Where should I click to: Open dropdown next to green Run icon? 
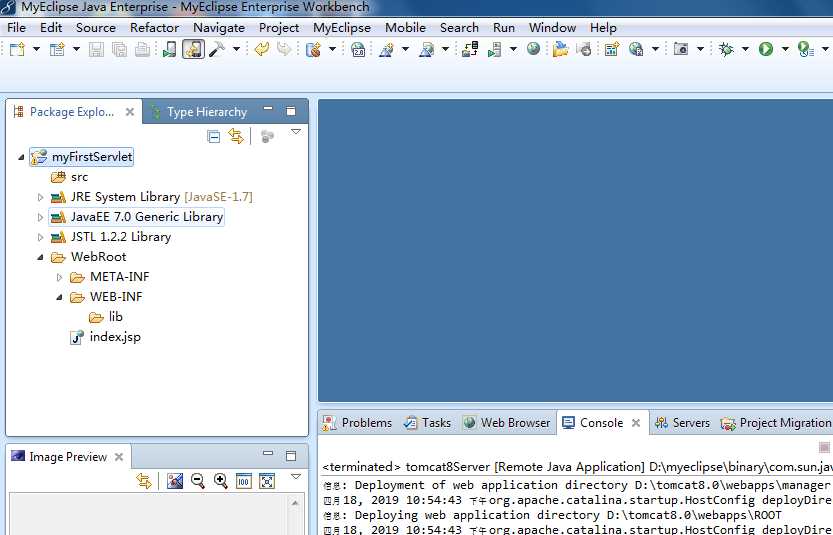point(785,49)
